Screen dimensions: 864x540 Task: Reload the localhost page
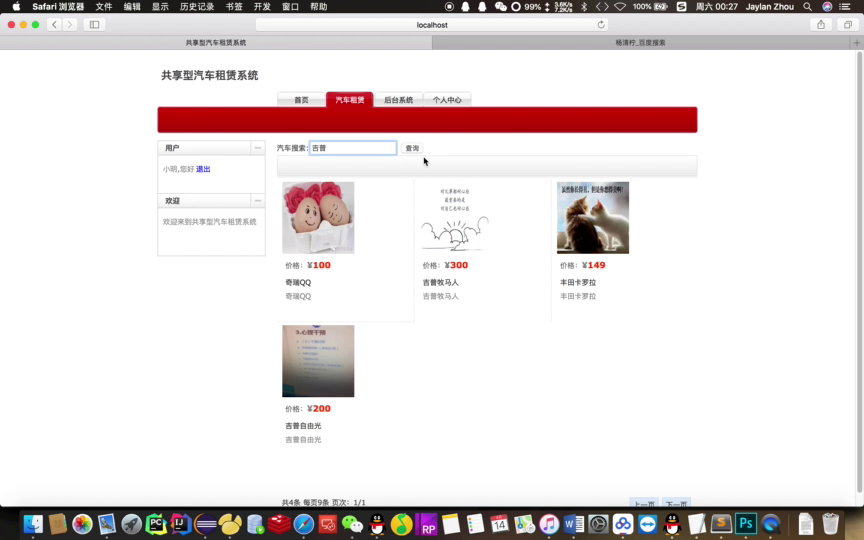601,25
